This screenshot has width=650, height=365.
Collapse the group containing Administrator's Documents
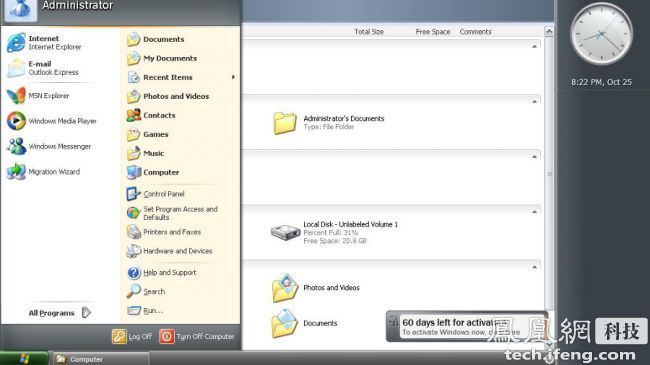(x=534, y=102)
